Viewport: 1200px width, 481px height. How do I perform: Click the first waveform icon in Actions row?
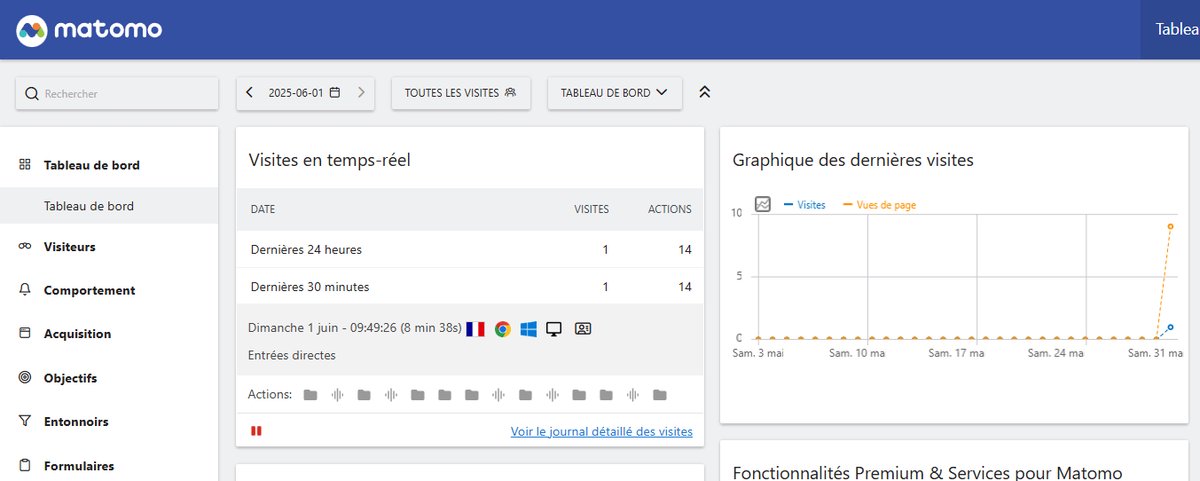coord(337,395)
